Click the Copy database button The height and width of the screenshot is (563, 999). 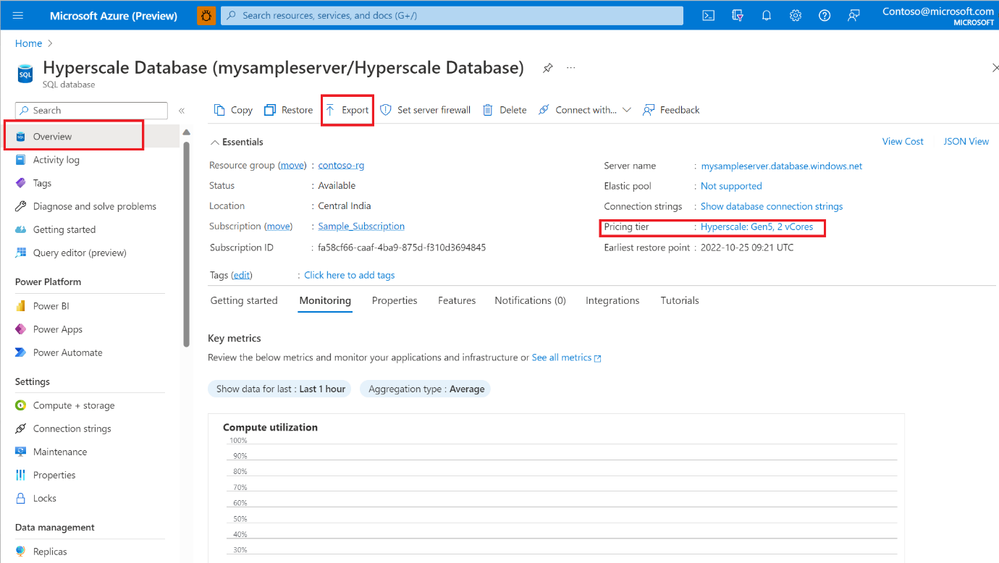coord(233,110)
